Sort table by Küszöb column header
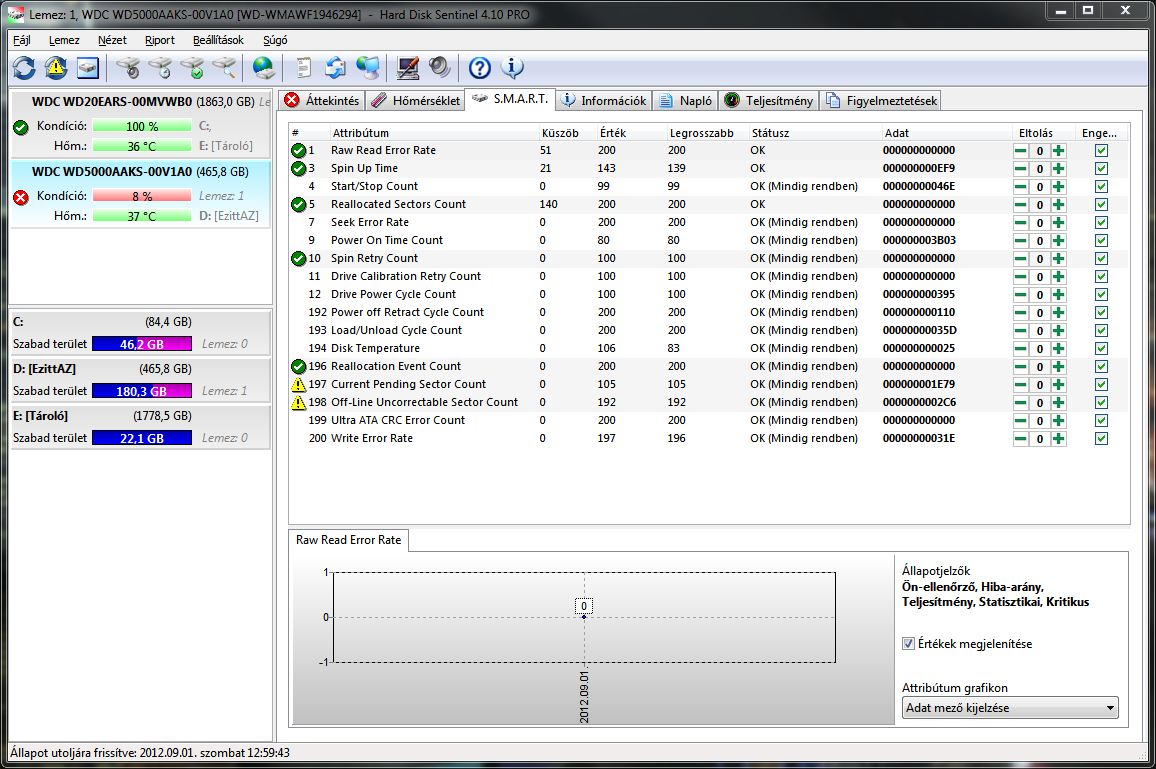The image size is (1156, 769). (560, 133)
